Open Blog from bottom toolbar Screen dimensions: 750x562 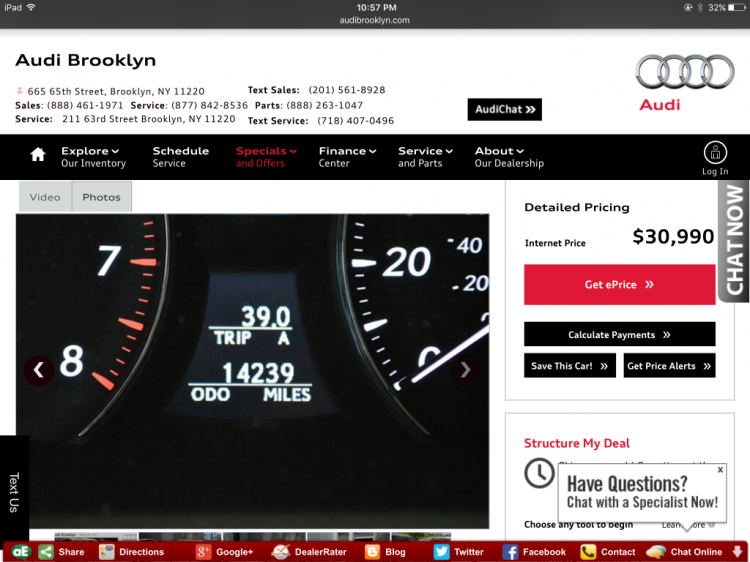385,552
